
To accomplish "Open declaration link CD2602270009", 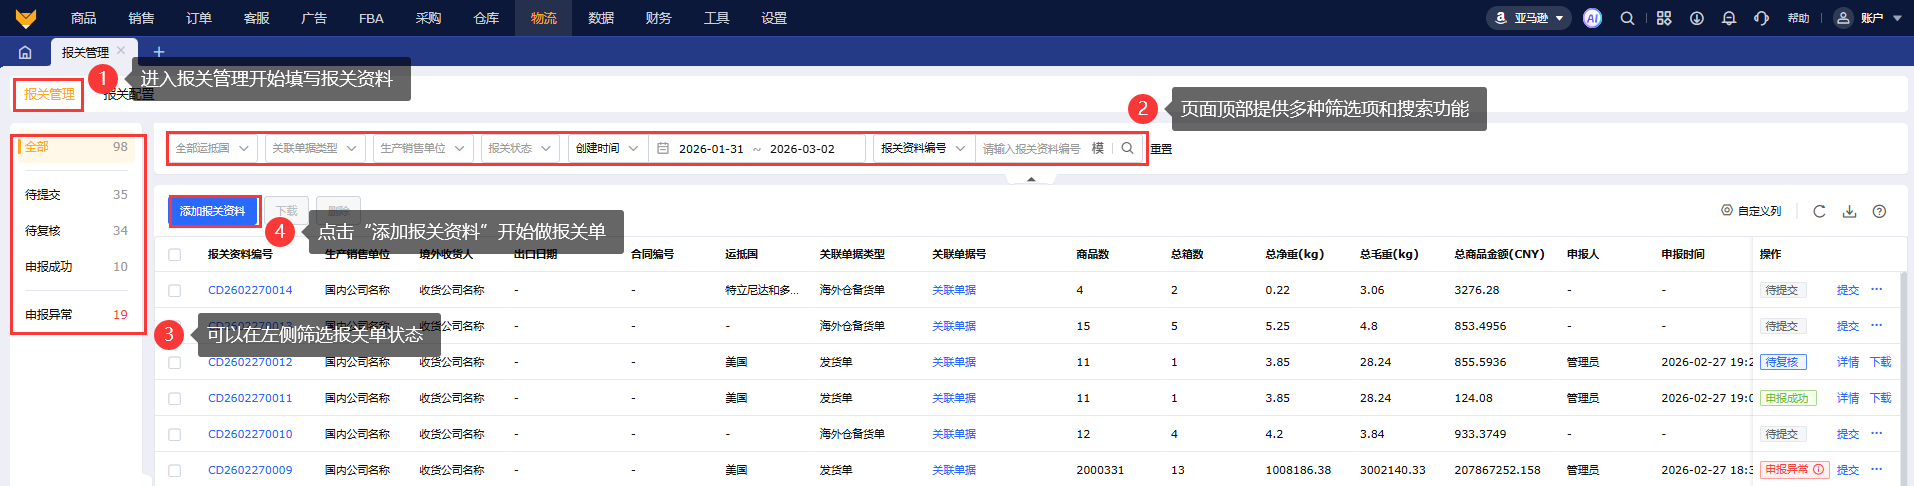I will tap(250, 470).
